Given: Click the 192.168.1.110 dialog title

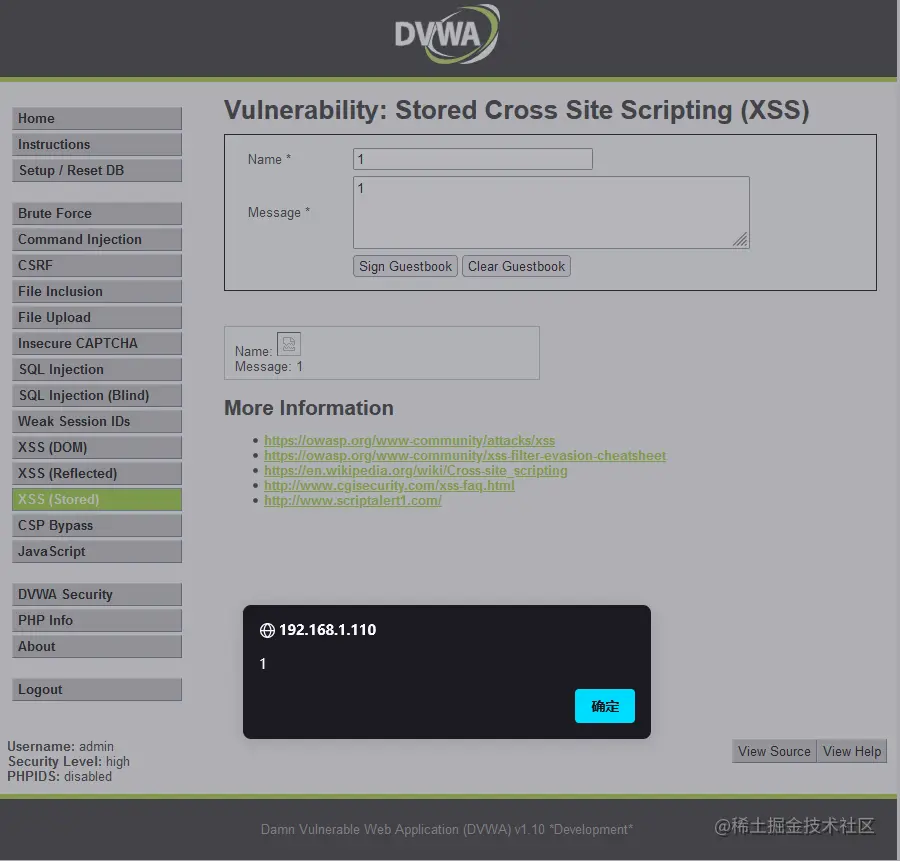Looking at the screenshot, I should click(327, 630).
